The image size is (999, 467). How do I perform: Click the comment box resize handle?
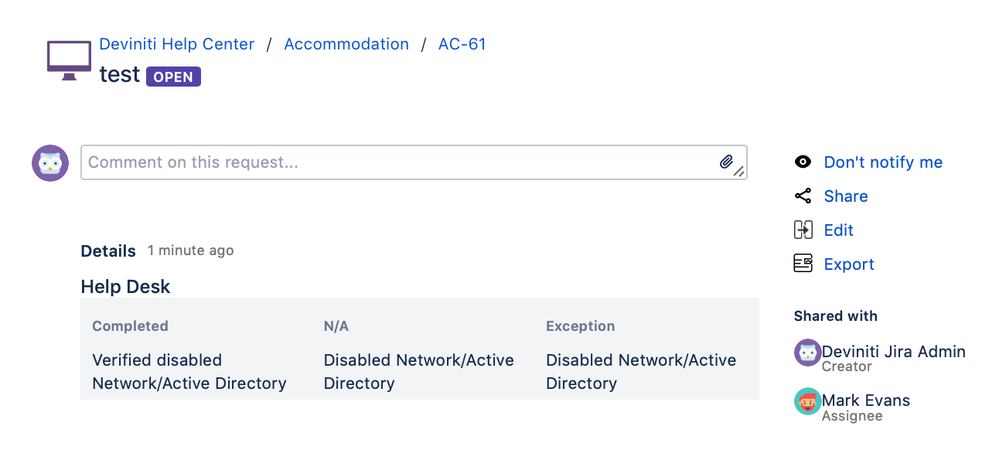tap(739, 172)
